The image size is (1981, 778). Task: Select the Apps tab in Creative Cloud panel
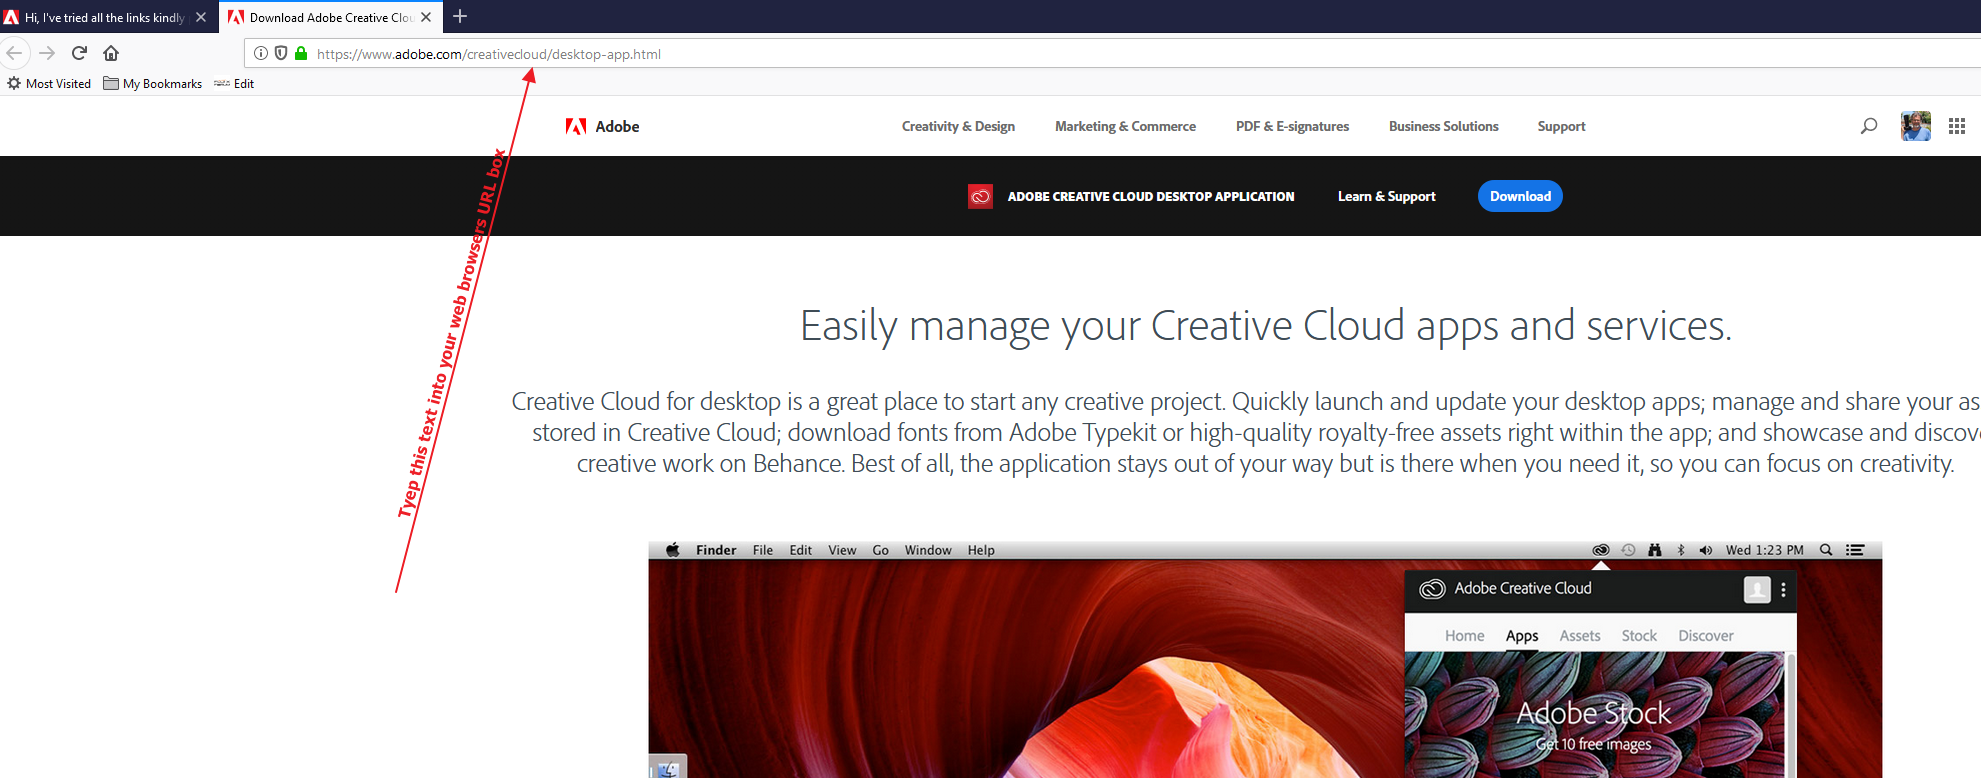[1522, 636]
